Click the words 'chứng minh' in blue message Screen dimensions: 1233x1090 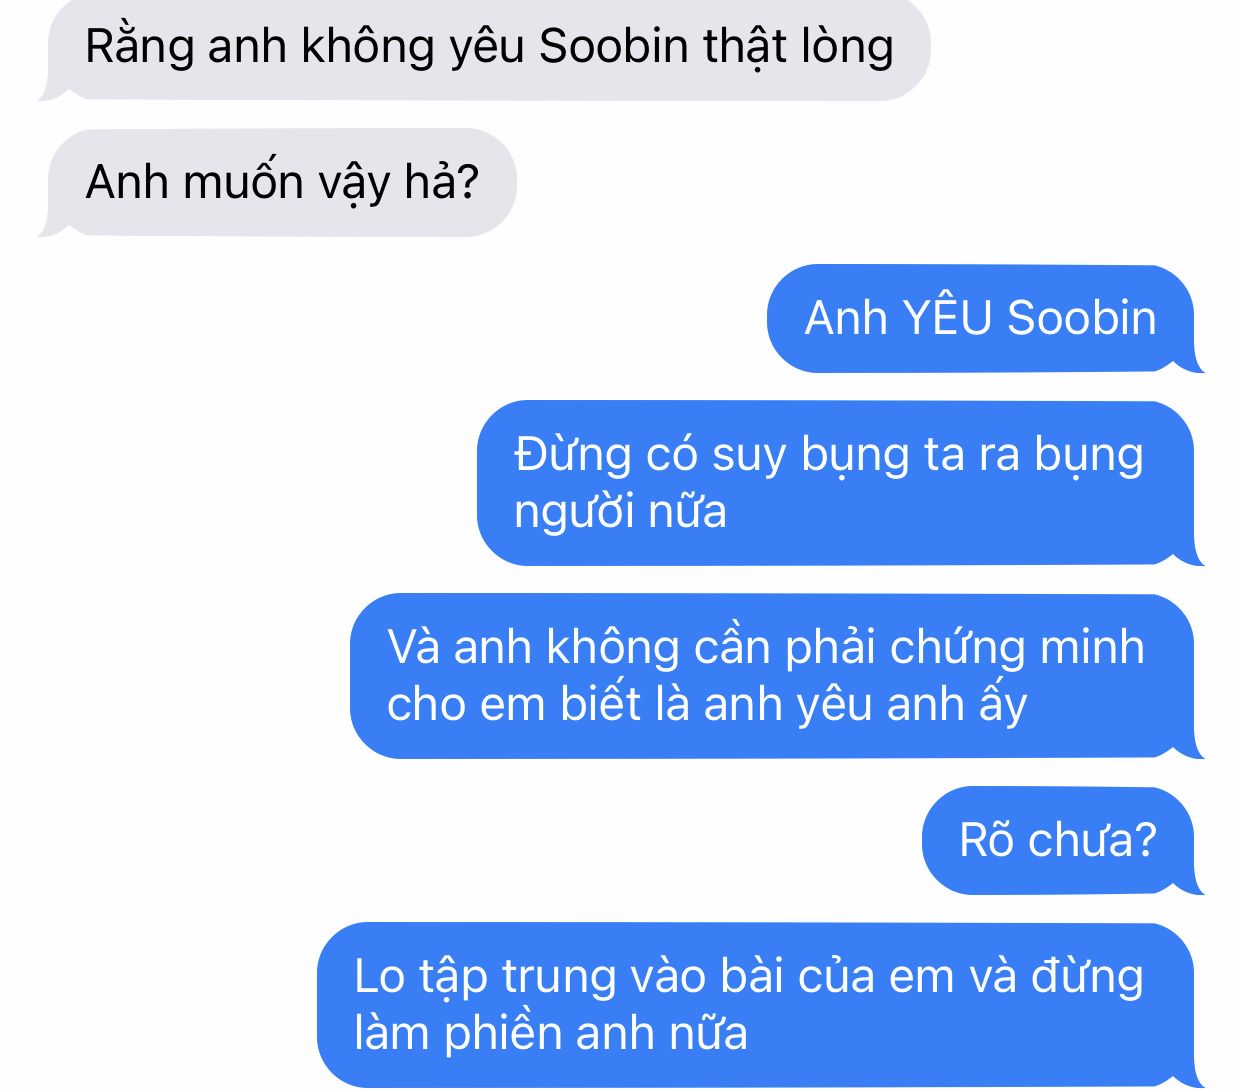coord(1016,648)
